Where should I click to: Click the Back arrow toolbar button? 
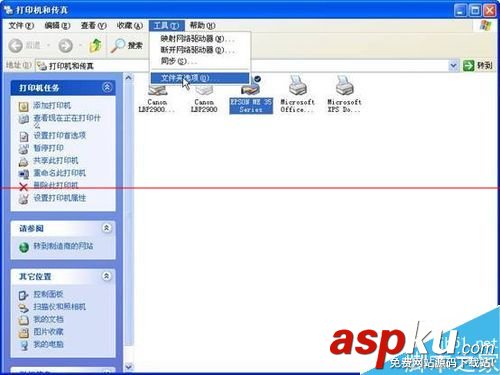click(16, 46)
